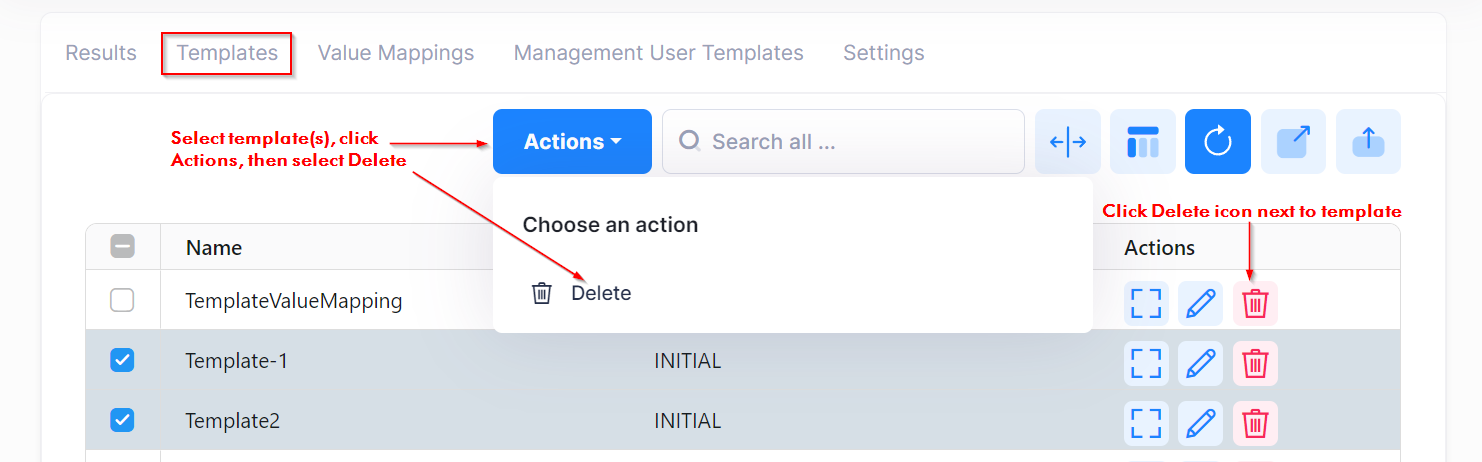Image resolution: width=1482 pixels, height=462 pixels.
Task: Switch to the Value Mappings tab
Action: (x=396, y=53)
